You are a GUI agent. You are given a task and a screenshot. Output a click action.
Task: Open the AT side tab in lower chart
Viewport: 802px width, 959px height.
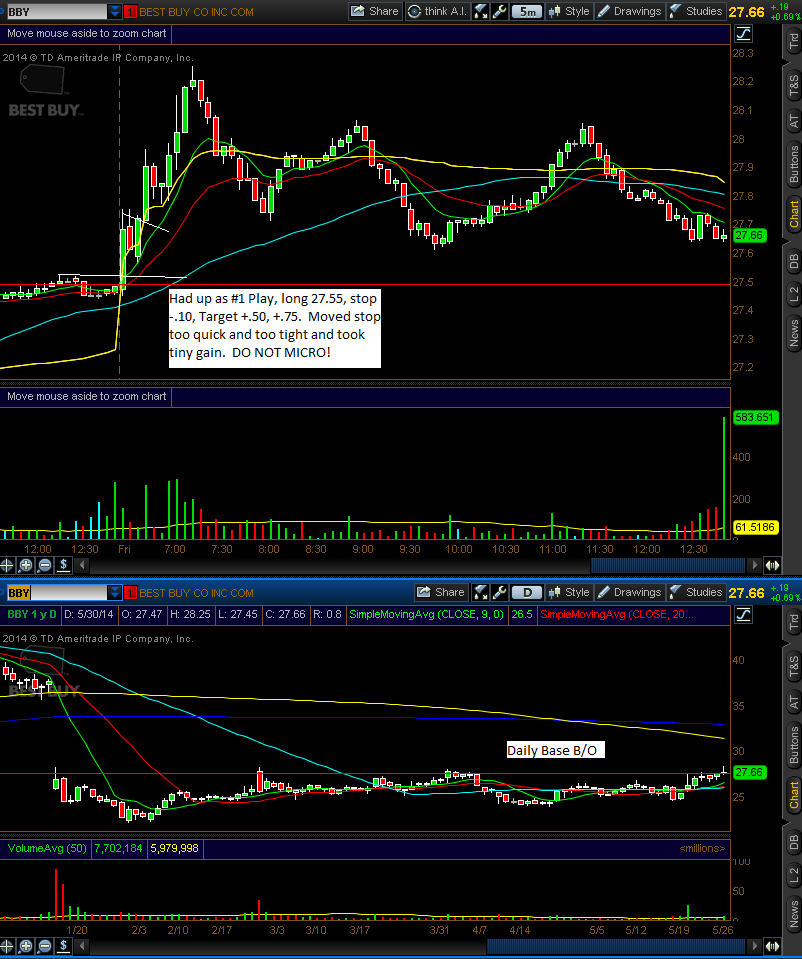point(793,702)
